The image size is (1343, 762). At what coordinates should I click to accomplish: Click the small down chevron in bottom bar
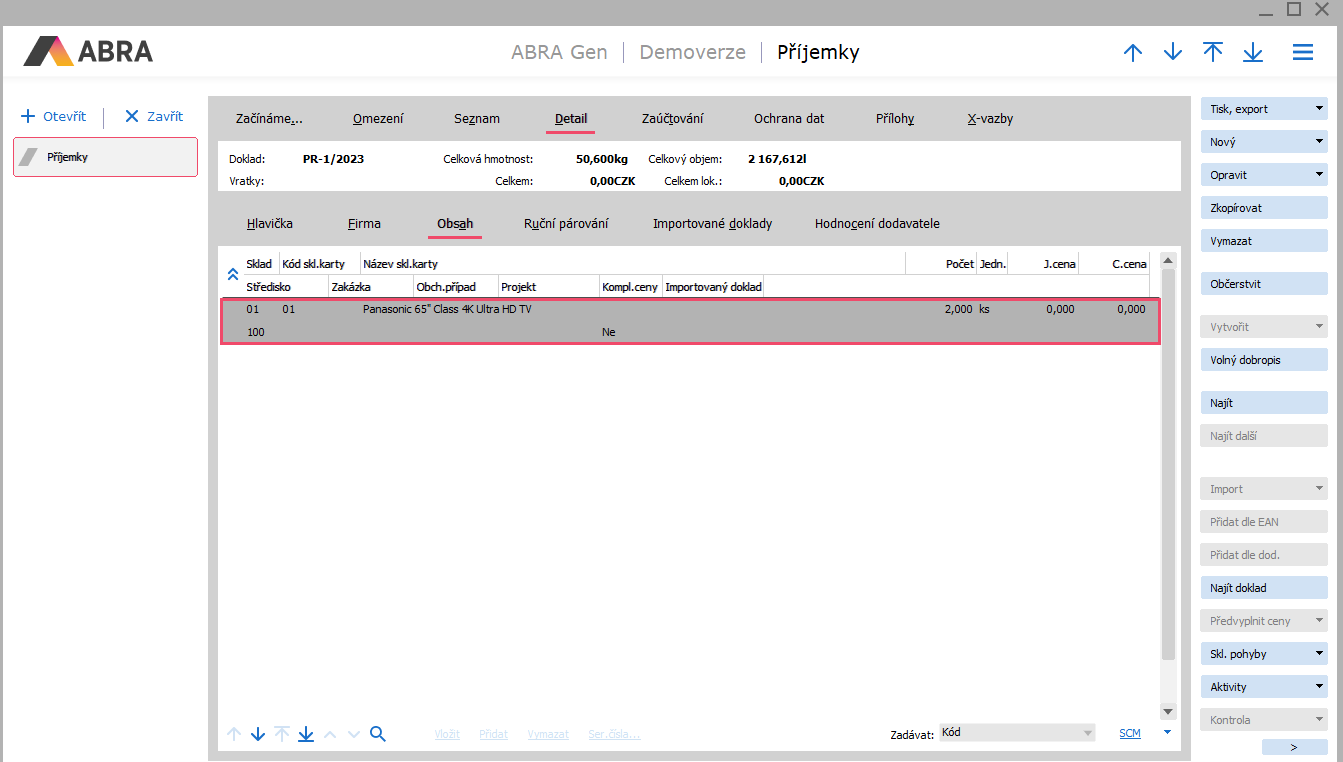(x=353, y=734)
